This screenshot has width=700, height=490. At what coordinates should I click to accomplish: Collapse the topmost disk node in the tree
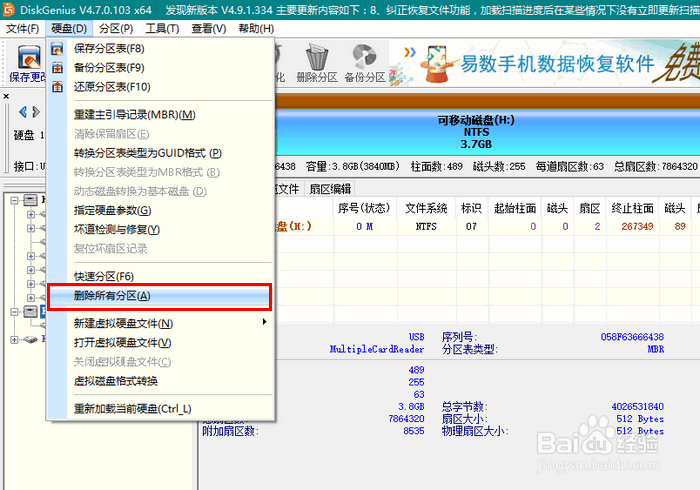(x=14, y=200)
